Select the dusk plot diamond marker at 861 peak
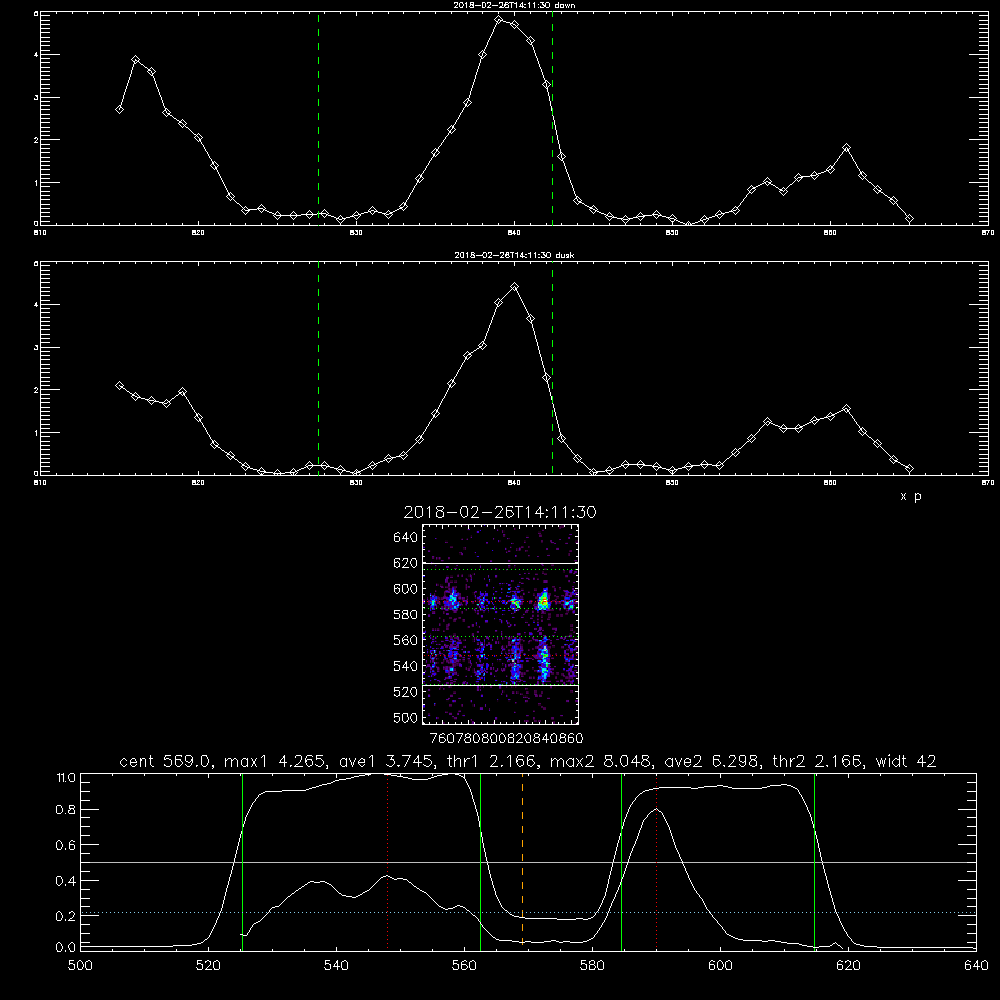The width and height of the screenshot is (1000, 1000). point(846,409)
